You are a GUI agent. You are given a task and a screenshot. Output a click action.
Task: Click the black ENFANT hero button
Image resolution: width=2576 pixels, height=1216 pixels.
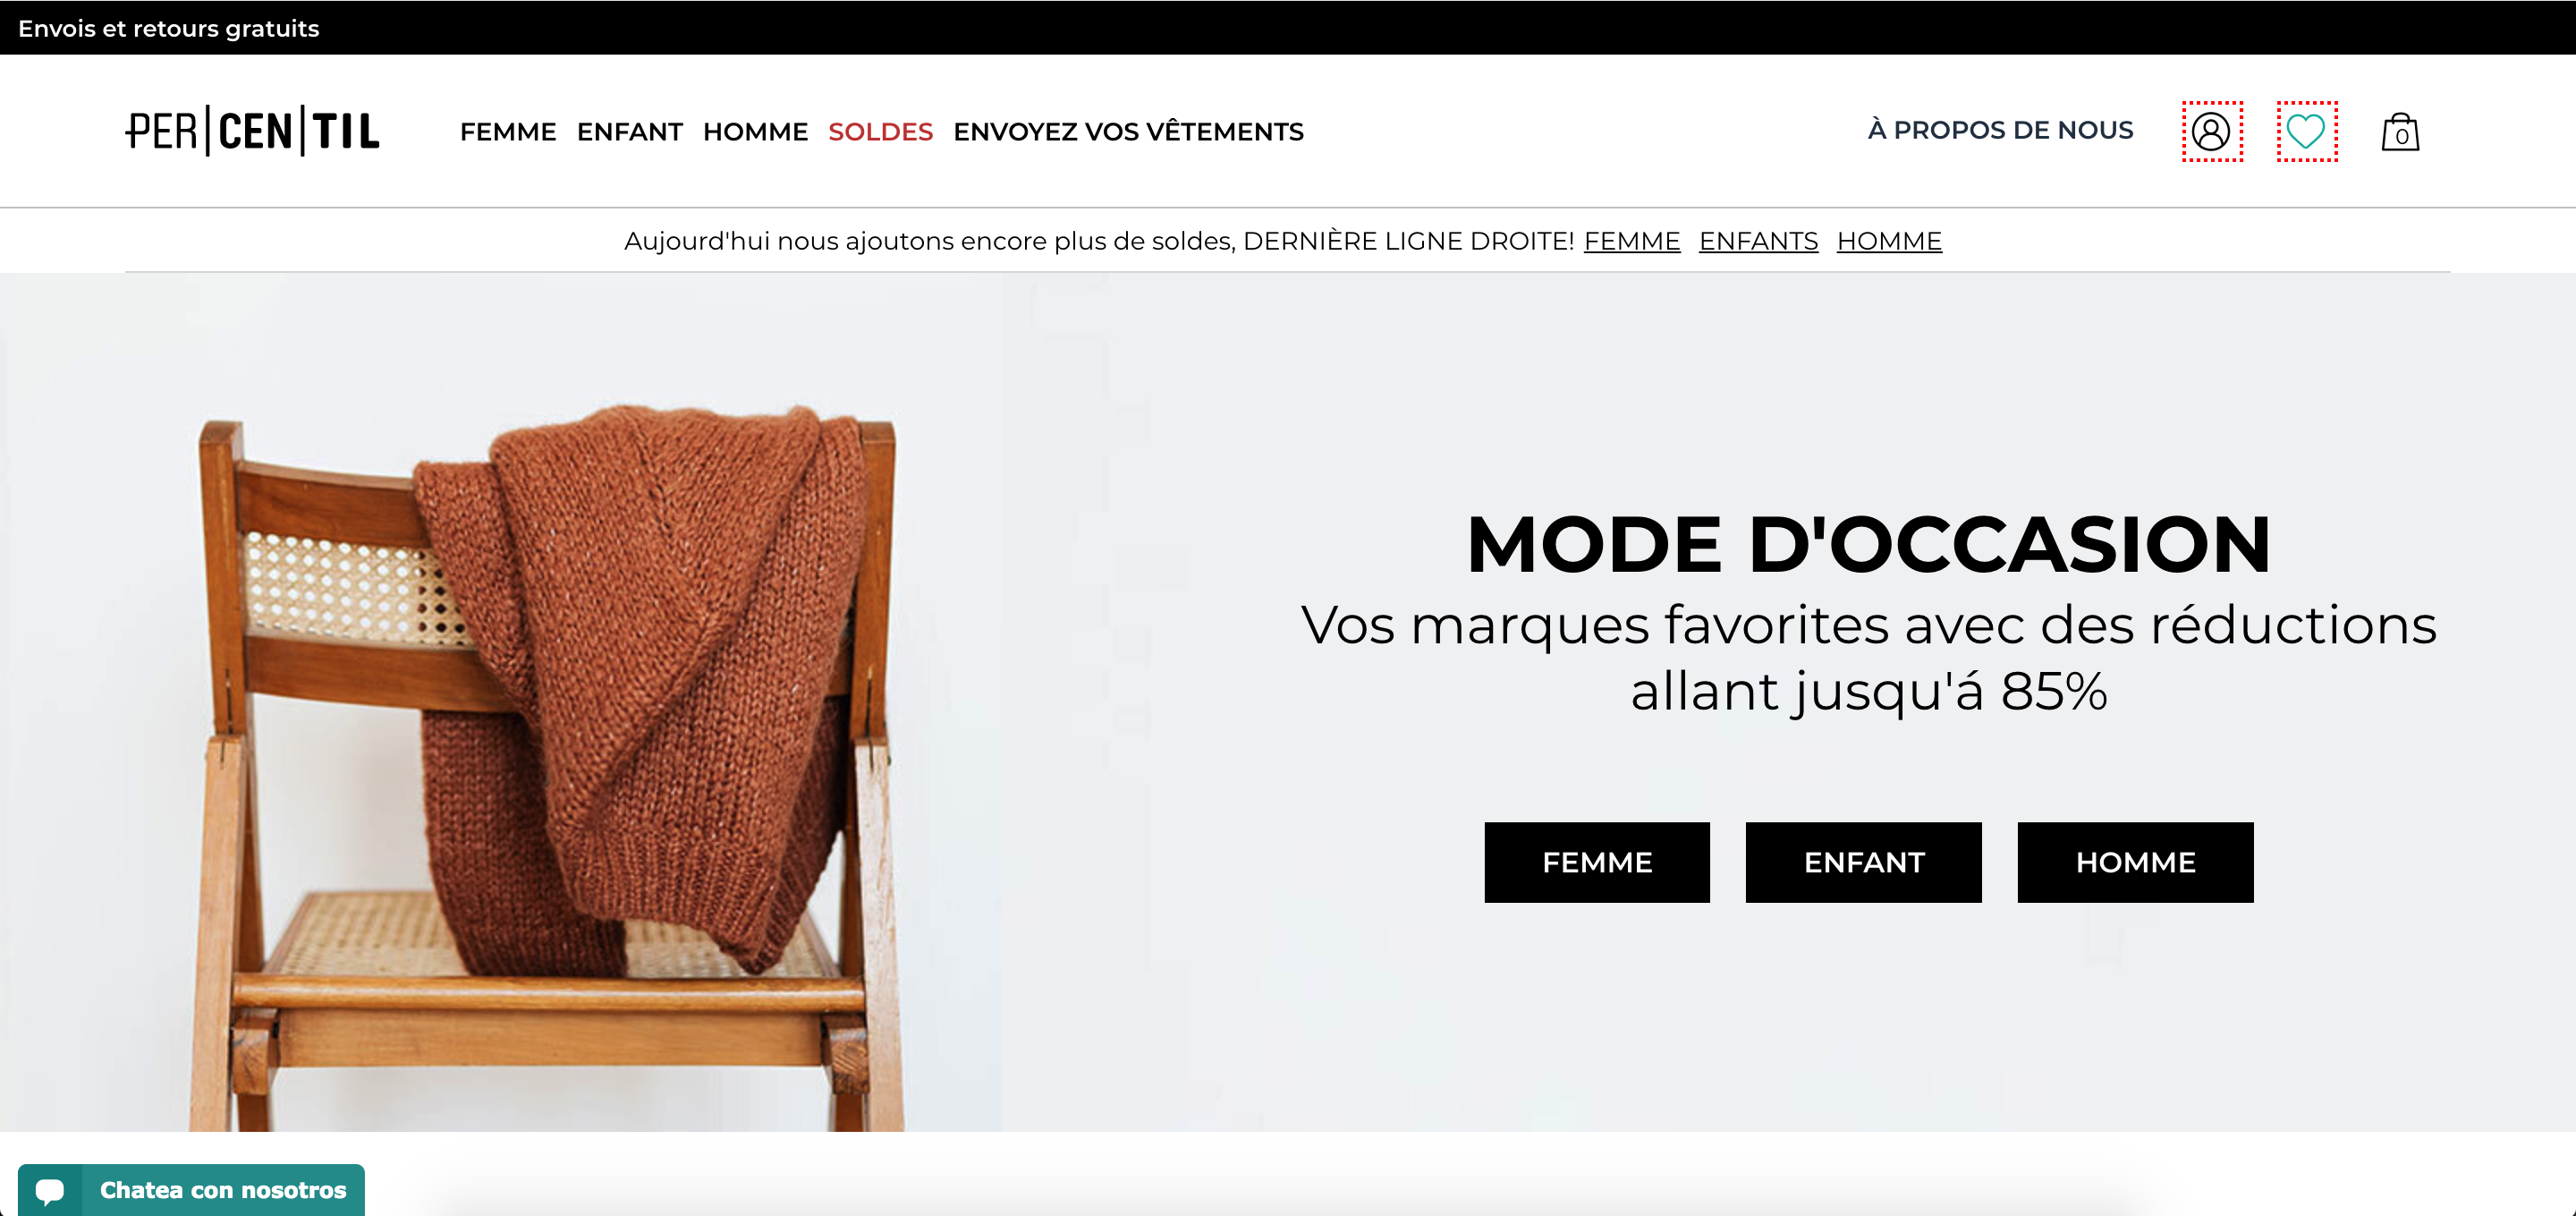click(1864, 862)
